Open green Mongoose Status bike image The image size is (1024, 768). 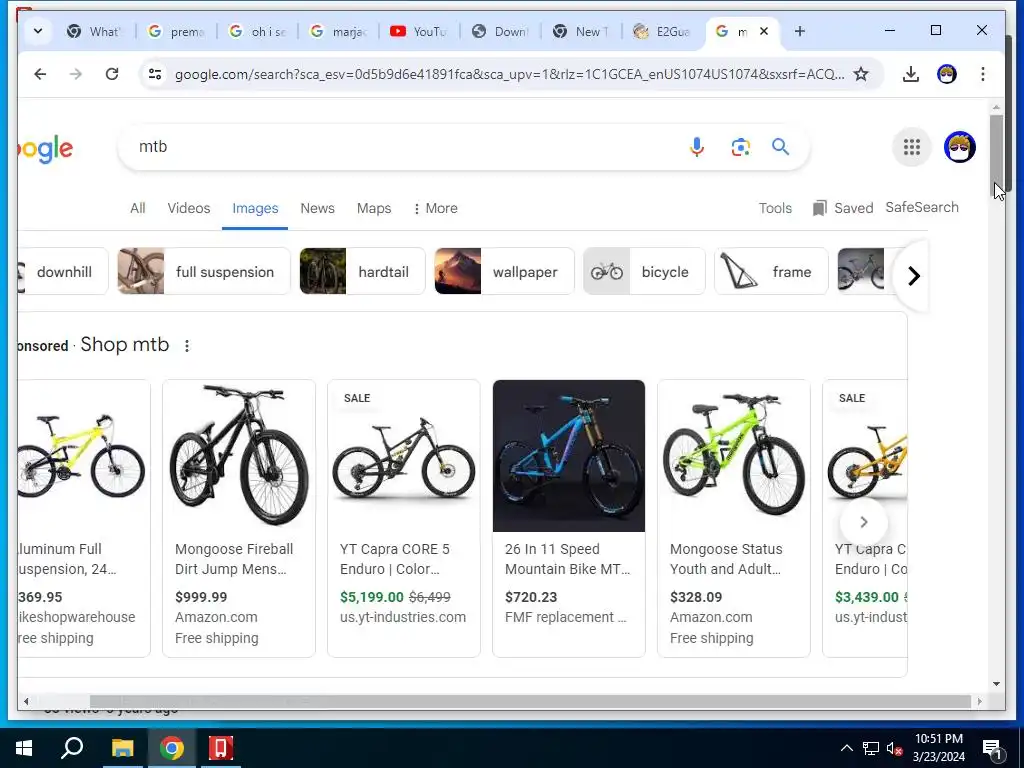734,456
